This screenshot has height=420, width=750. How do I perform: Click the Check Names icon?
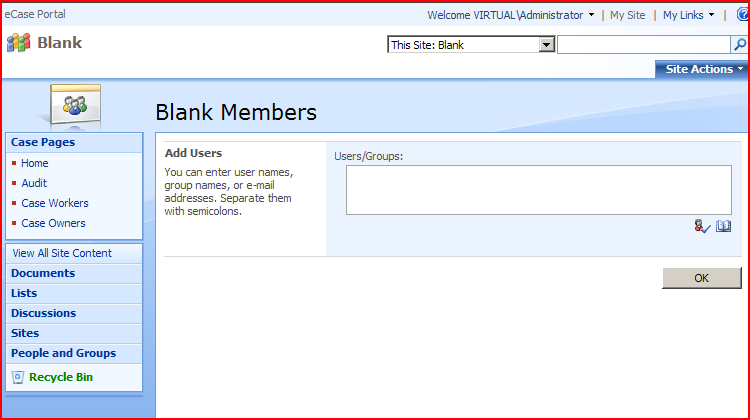[x=702, y=227]
